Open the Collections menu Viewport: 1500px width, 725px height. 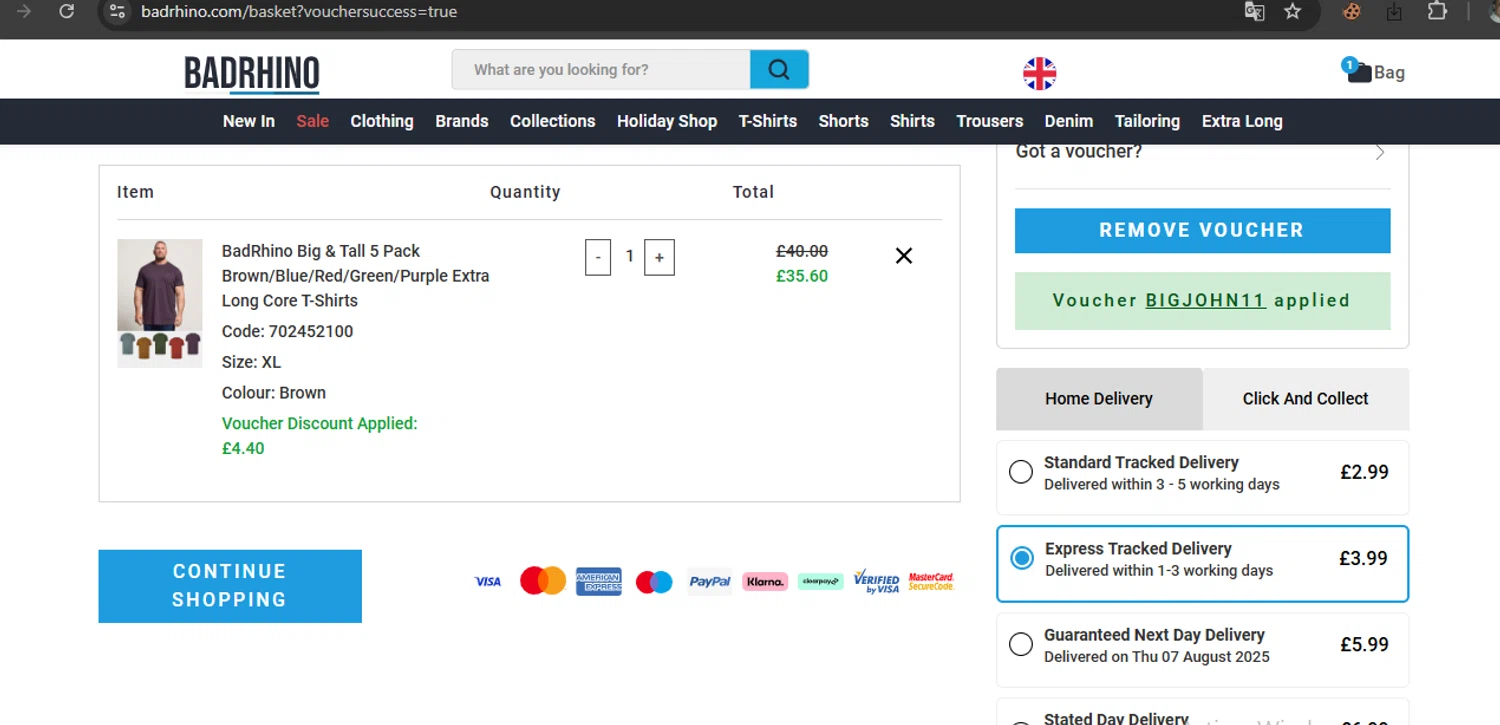pos(553,121)
